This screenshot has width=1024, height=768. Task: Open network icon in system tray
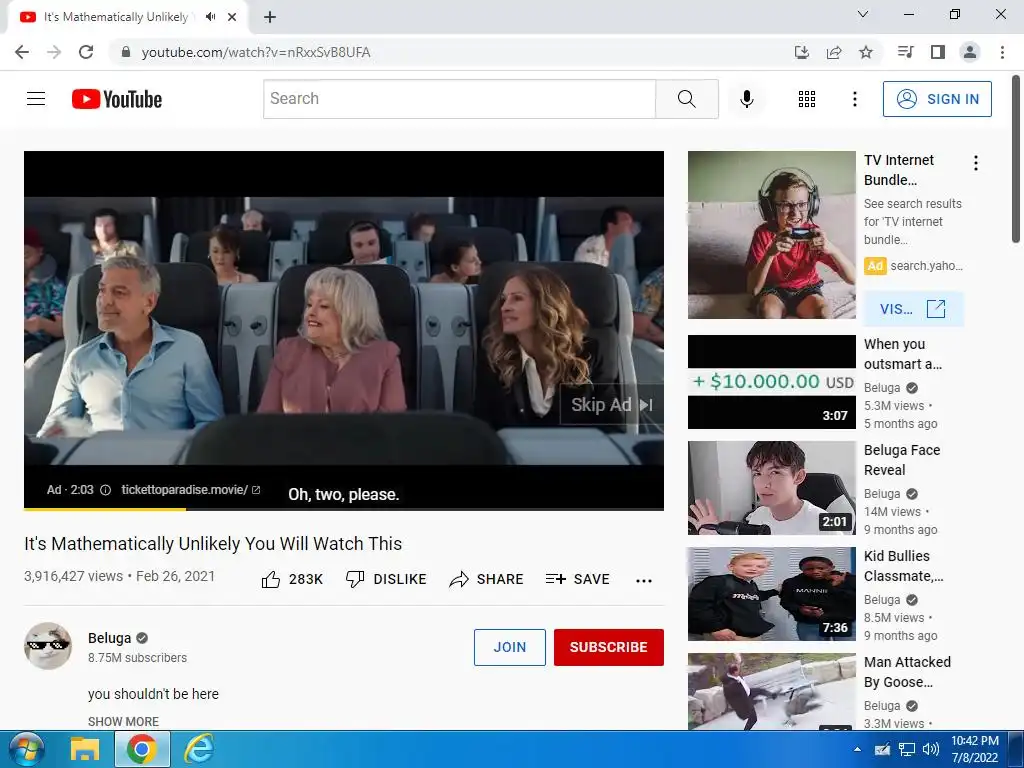pyautogui.click(x=906, y=749)
